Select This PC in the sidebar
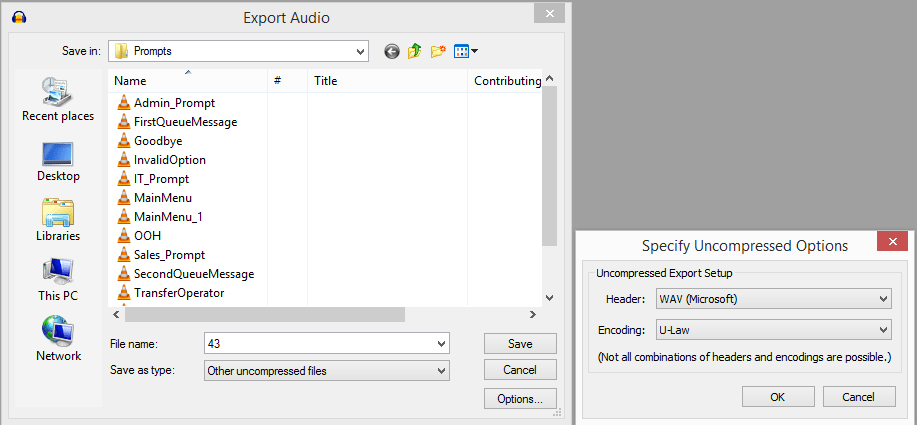 pos(58,280)
